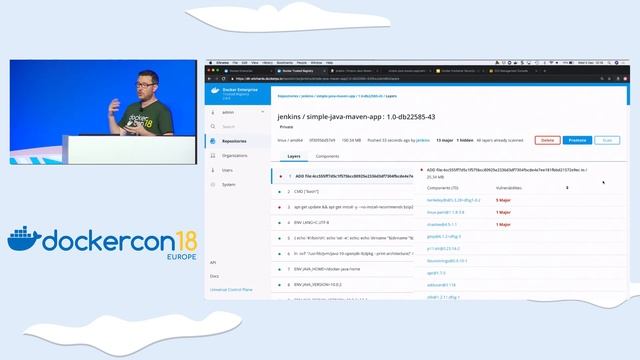Click Repositories in the breadcrumb

(288, 96)
